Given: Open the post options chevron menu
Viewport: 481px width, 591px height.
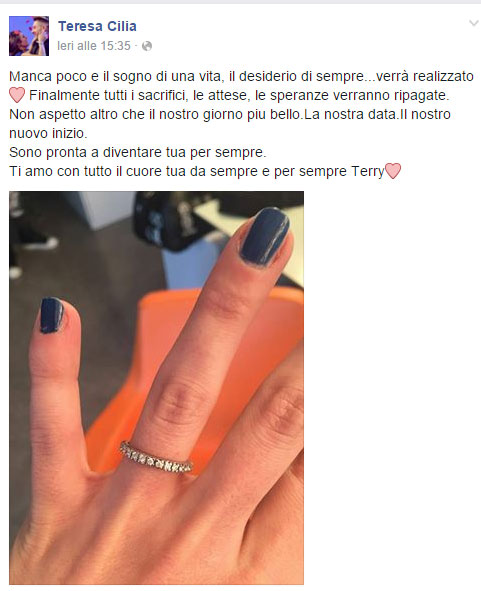Looking at the screenshot, I should point(473,23).
